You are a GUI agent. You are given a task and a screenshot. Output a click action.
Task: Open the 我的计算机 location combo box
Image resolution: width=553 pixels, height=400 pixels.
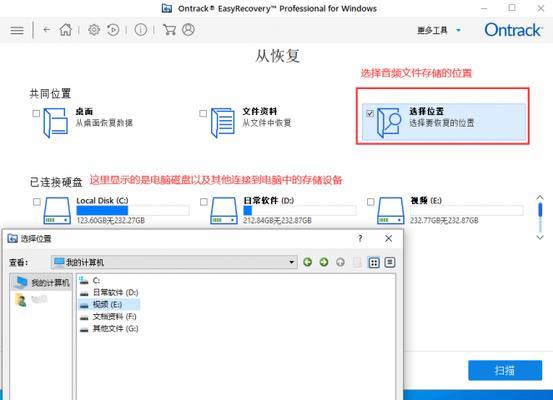pos(174,262)
